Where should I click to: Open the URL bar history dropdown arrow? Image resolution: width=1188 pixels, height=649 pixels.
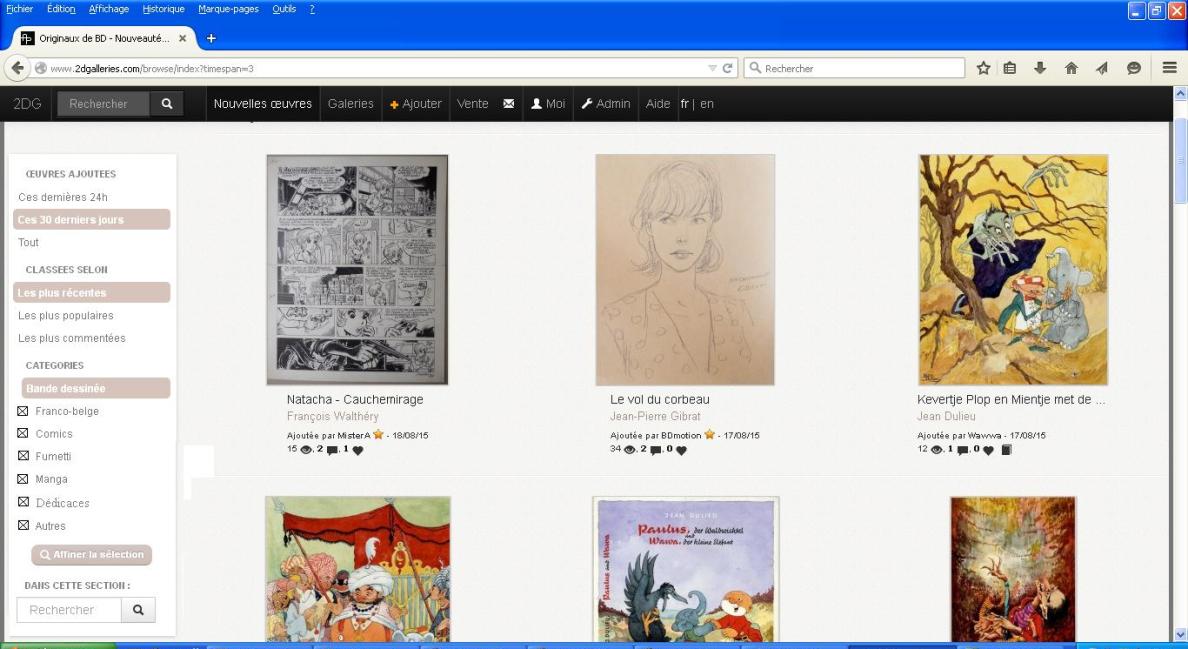click(712, 68)
